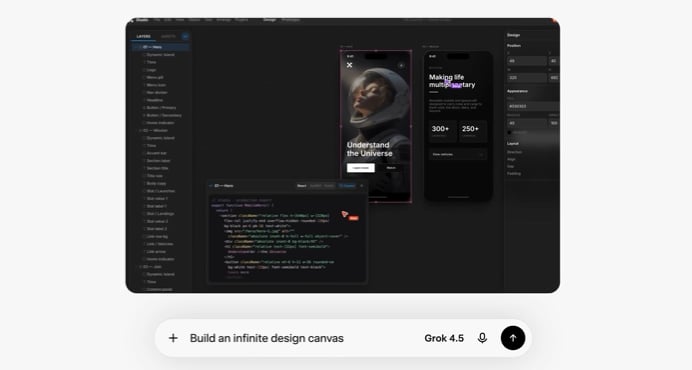
Task: Click the X position input showing 40
Action: 527,61
